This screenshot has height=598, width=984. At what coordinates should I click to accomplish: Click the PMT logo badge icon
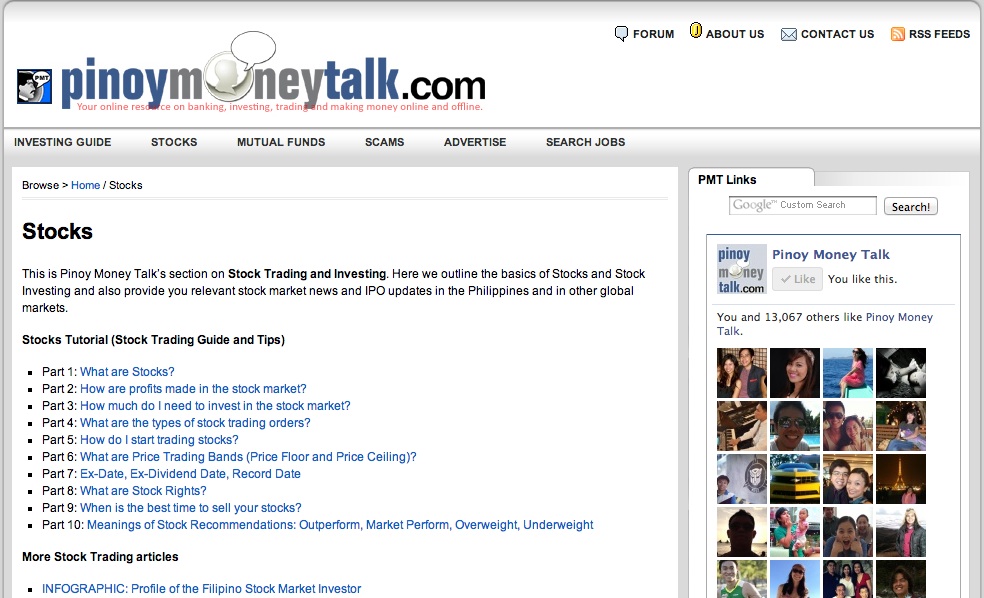point(34,86)
